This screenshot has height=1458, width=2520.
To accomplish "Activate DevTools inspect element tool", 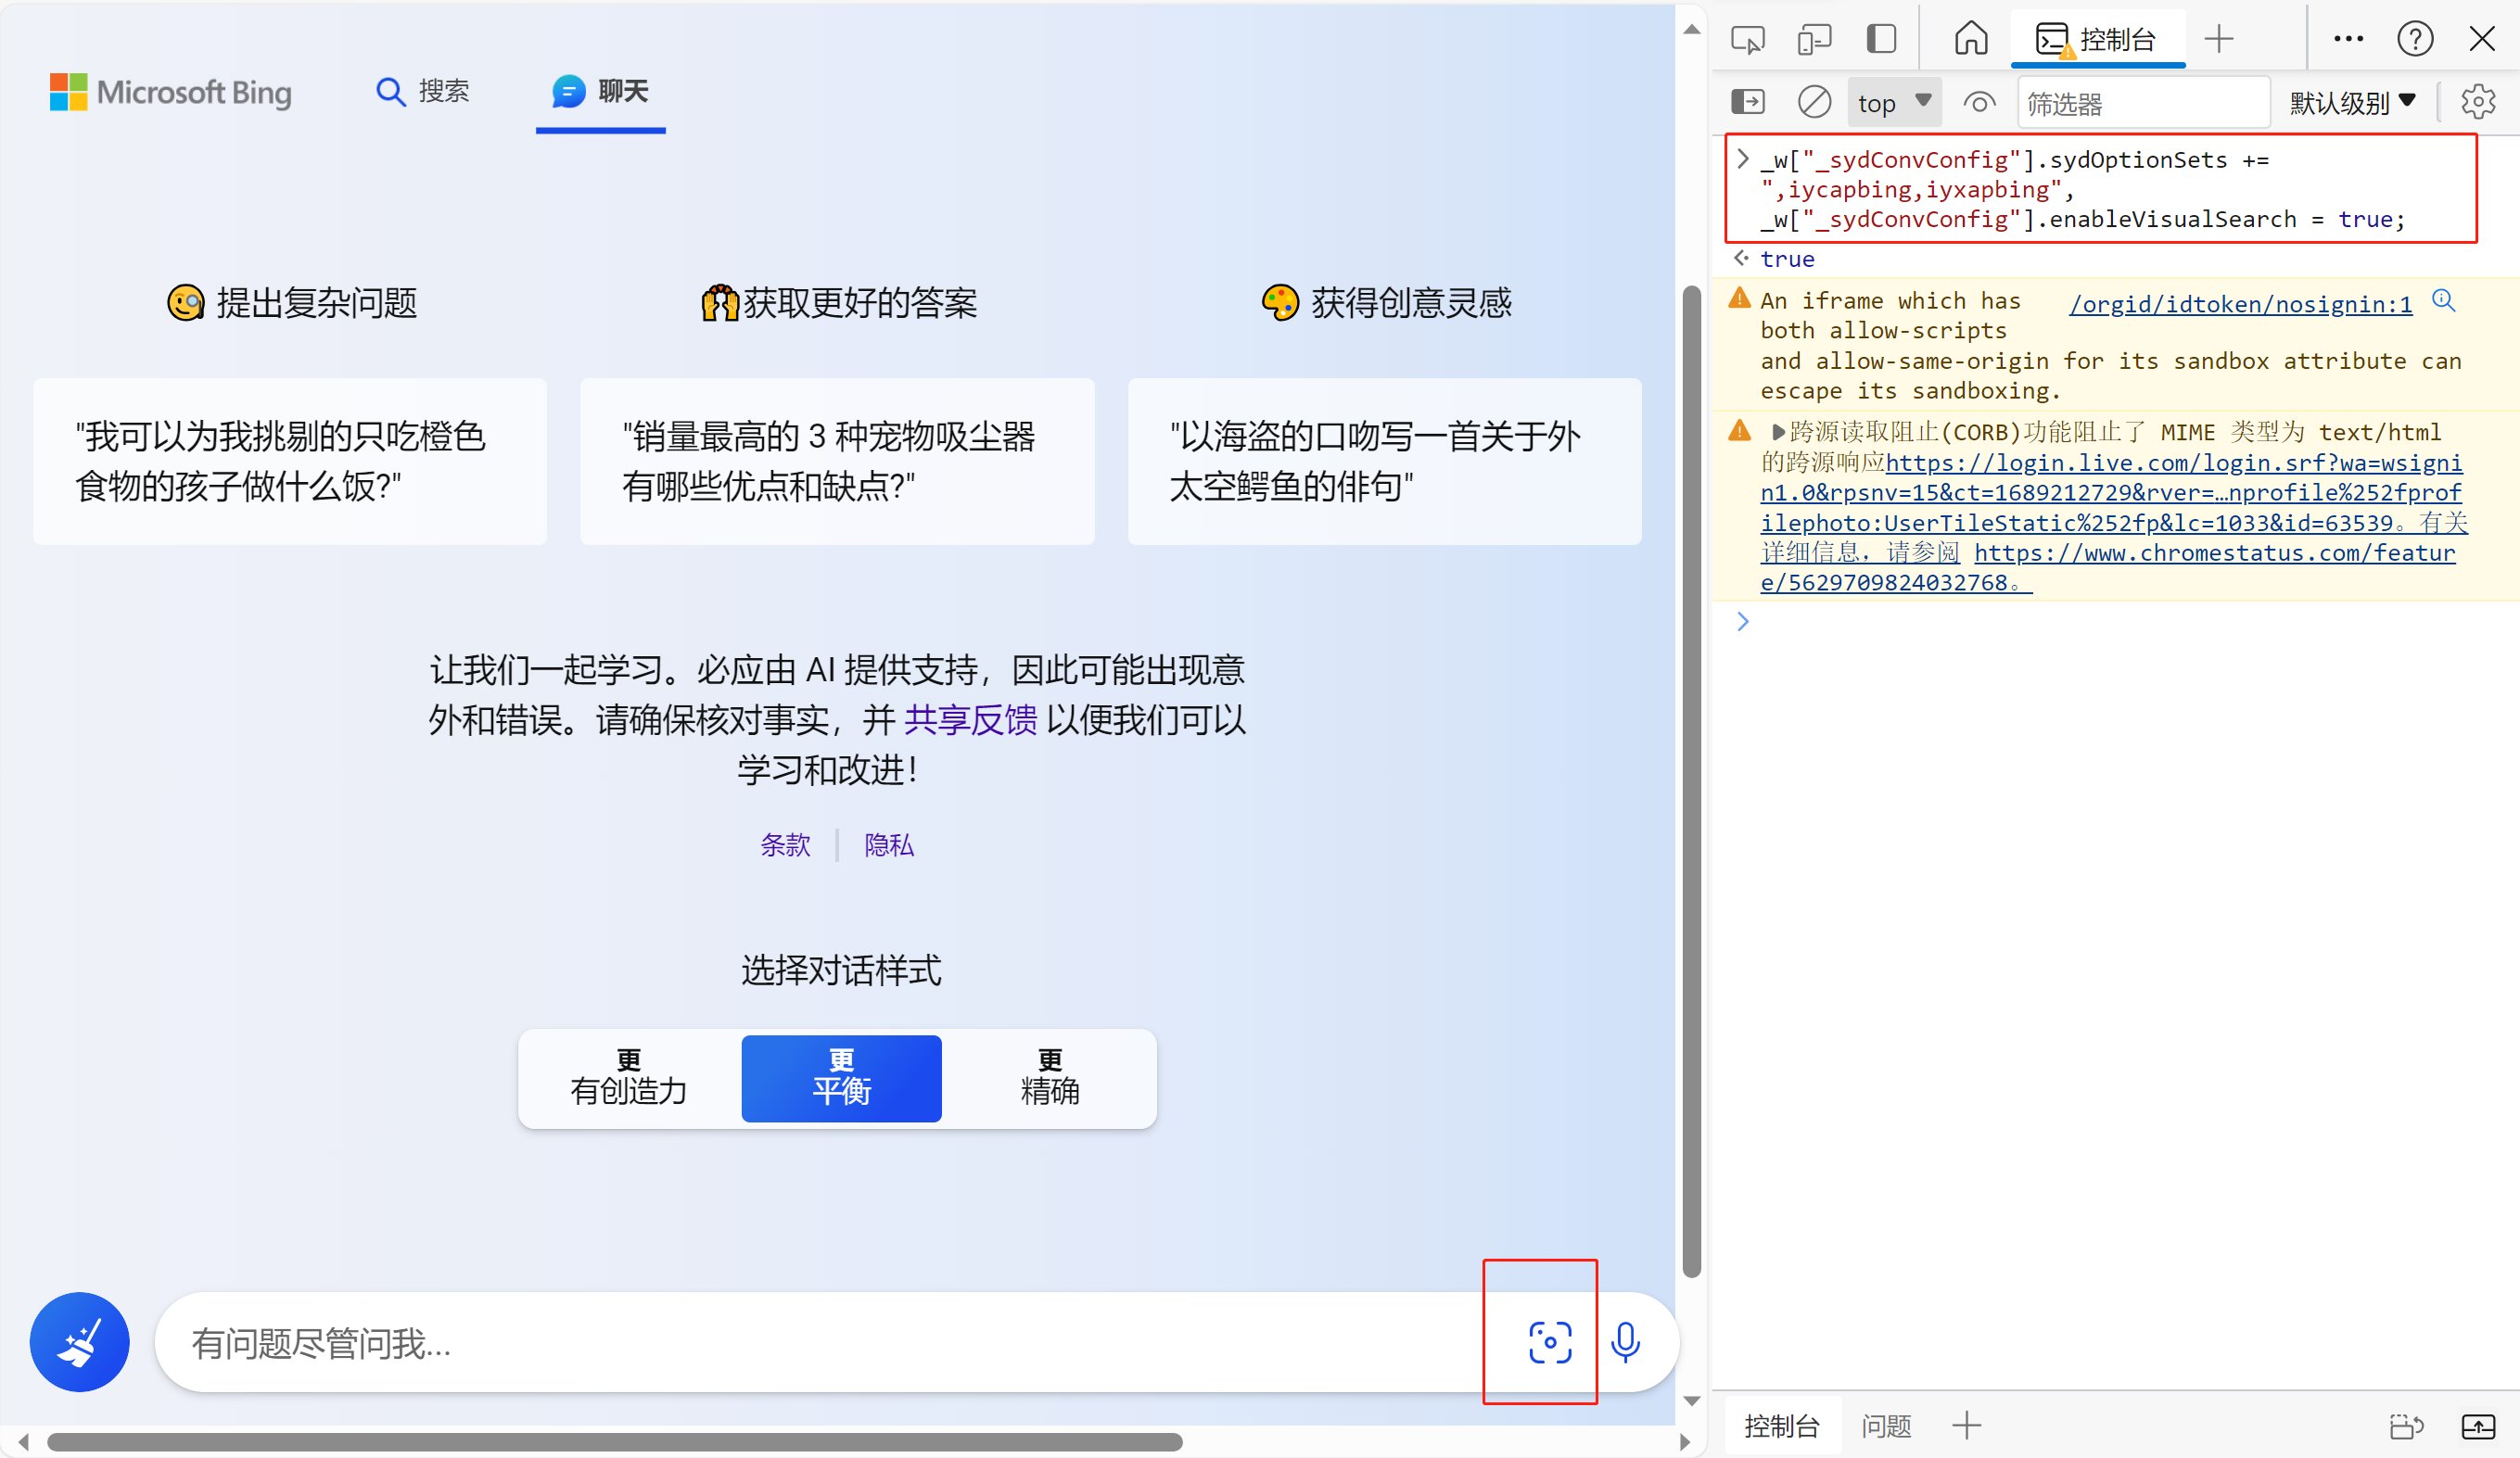I will coord(1747,39).
